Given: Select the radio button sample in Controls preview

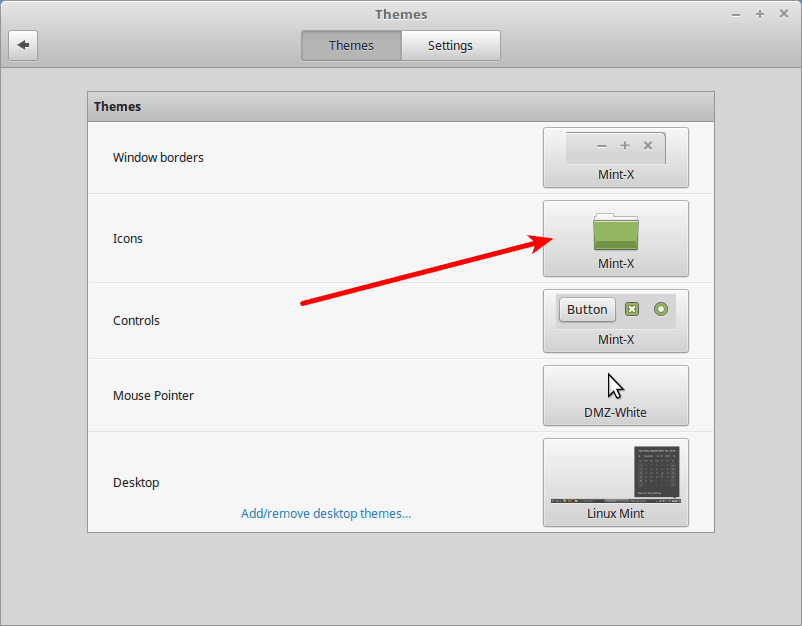Looking at the screenshot, I should click(660, 309).
